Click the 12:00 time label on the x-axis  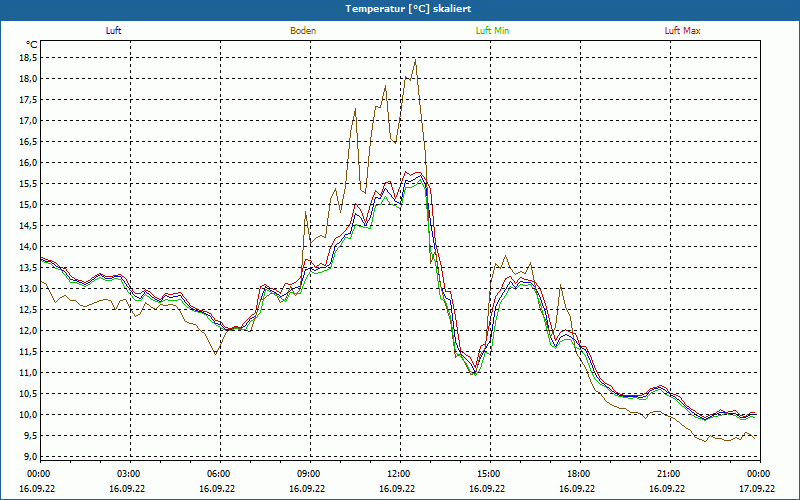(x=397, y=474)
